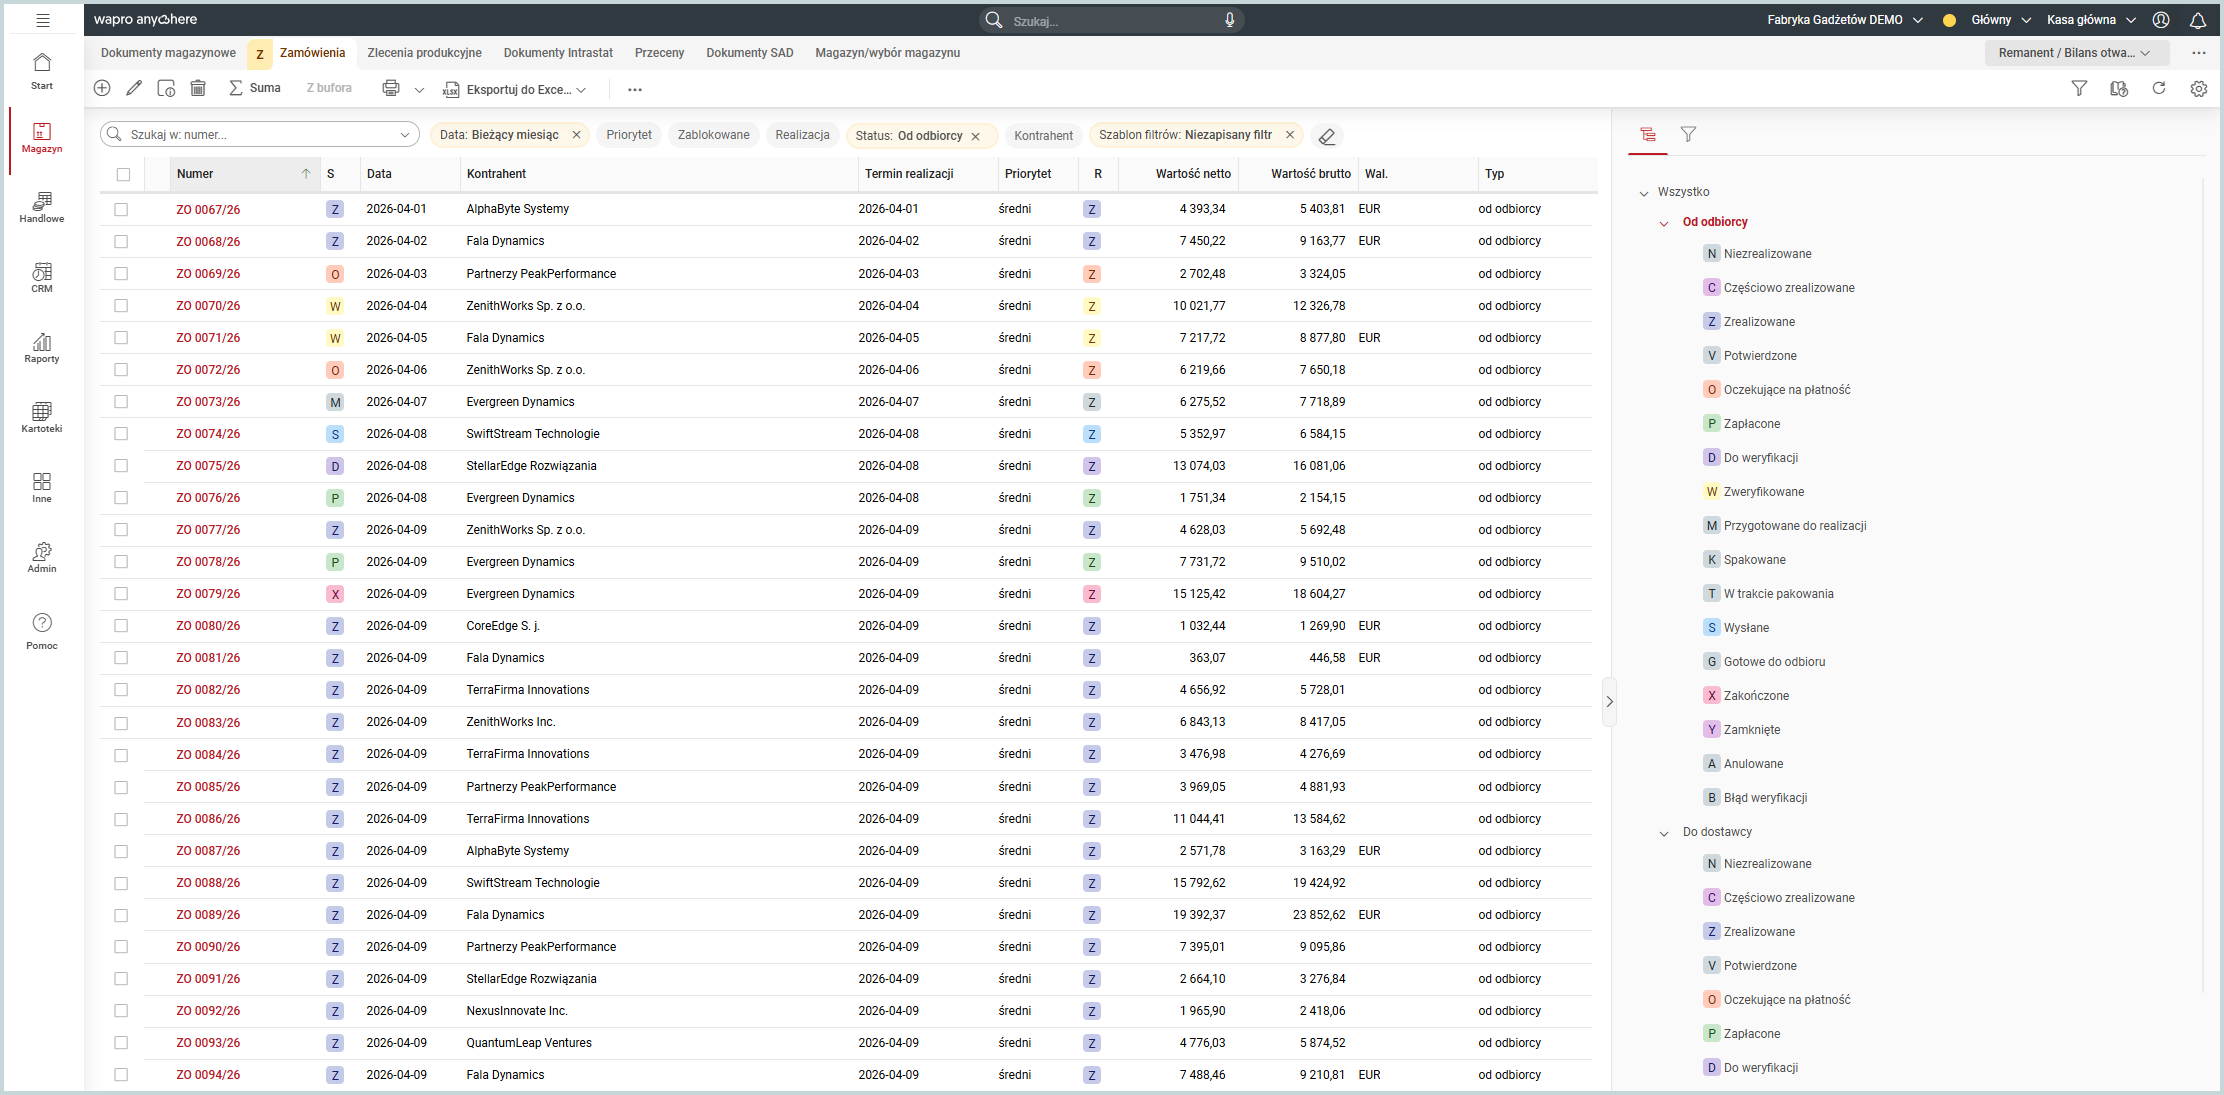The width and height of the screenshot is (2224, 1095).
Task: Tick the select-all checkbox in table header
Action: [x=123, y=174]
